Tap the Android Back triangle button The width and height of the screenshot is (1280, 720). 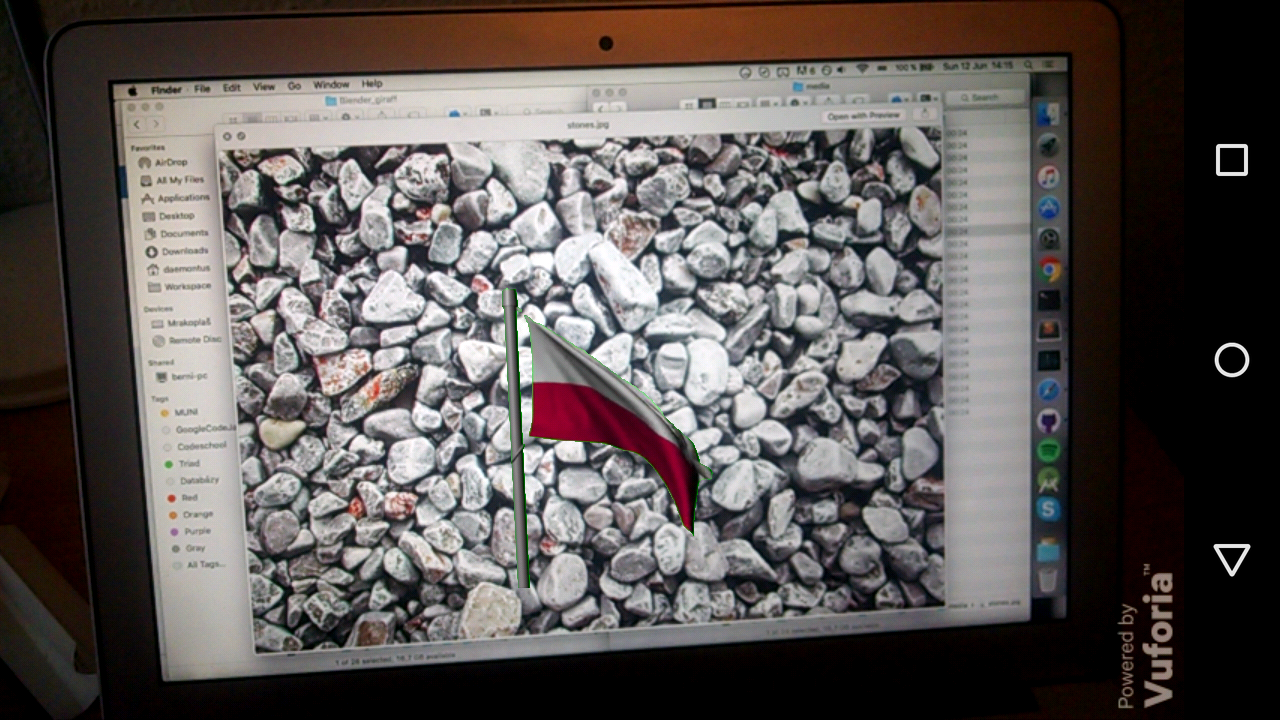pyautogui.click(x=1232, y=560)
